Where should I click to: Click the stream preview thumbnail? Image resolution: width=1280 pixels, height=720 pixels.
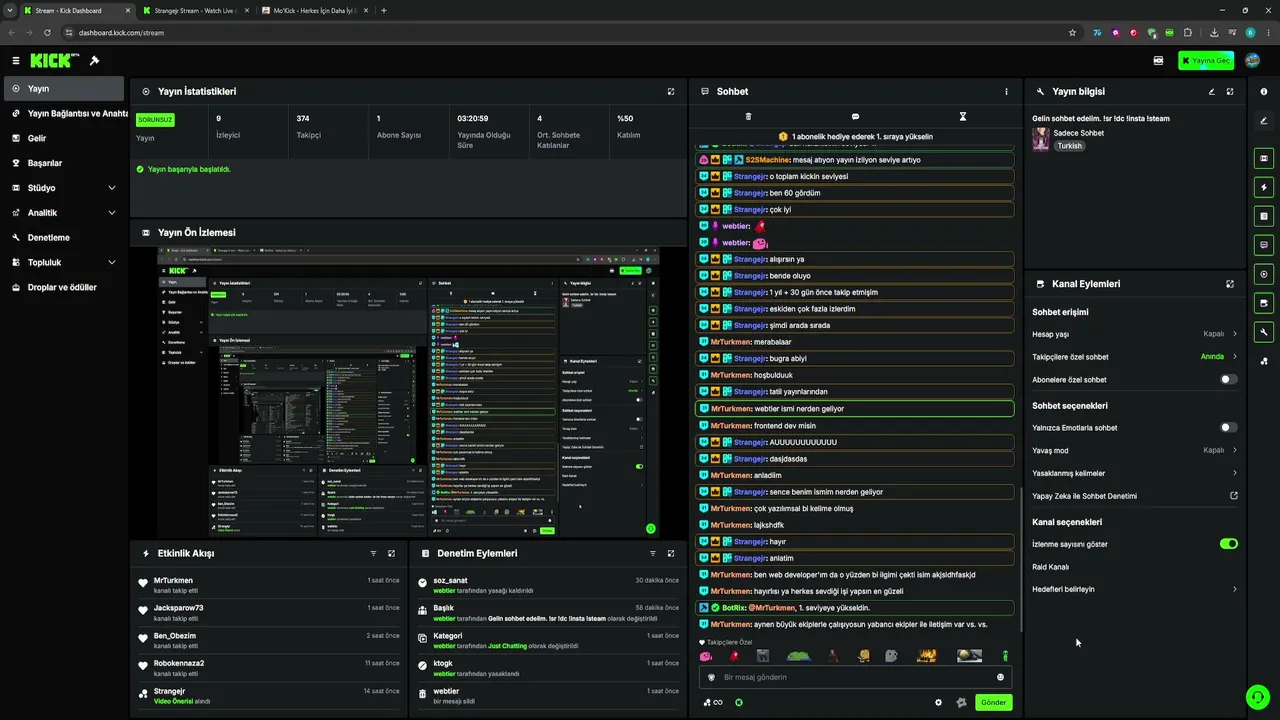pos(408,392)
